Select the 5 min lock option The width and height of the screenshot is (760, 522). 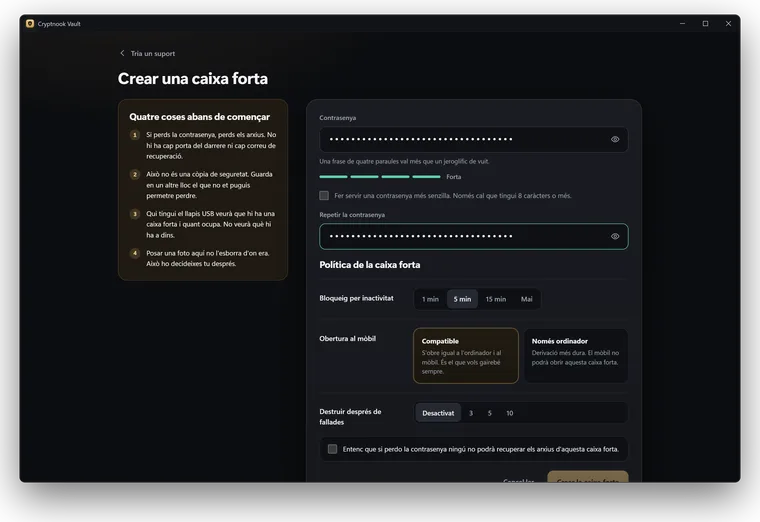pyautogui.click(x=462, y=299)
